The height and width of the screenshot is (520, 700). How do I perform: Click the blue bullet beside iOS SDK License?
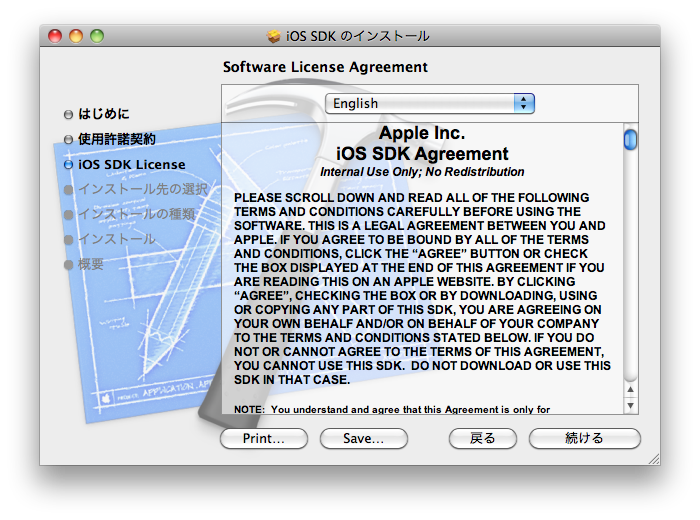point(68,164)
